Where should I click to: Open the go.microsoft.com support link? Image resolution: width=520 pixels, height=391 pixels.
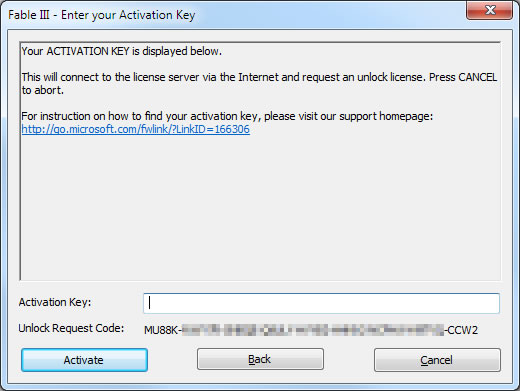click(x=136, y=129)
